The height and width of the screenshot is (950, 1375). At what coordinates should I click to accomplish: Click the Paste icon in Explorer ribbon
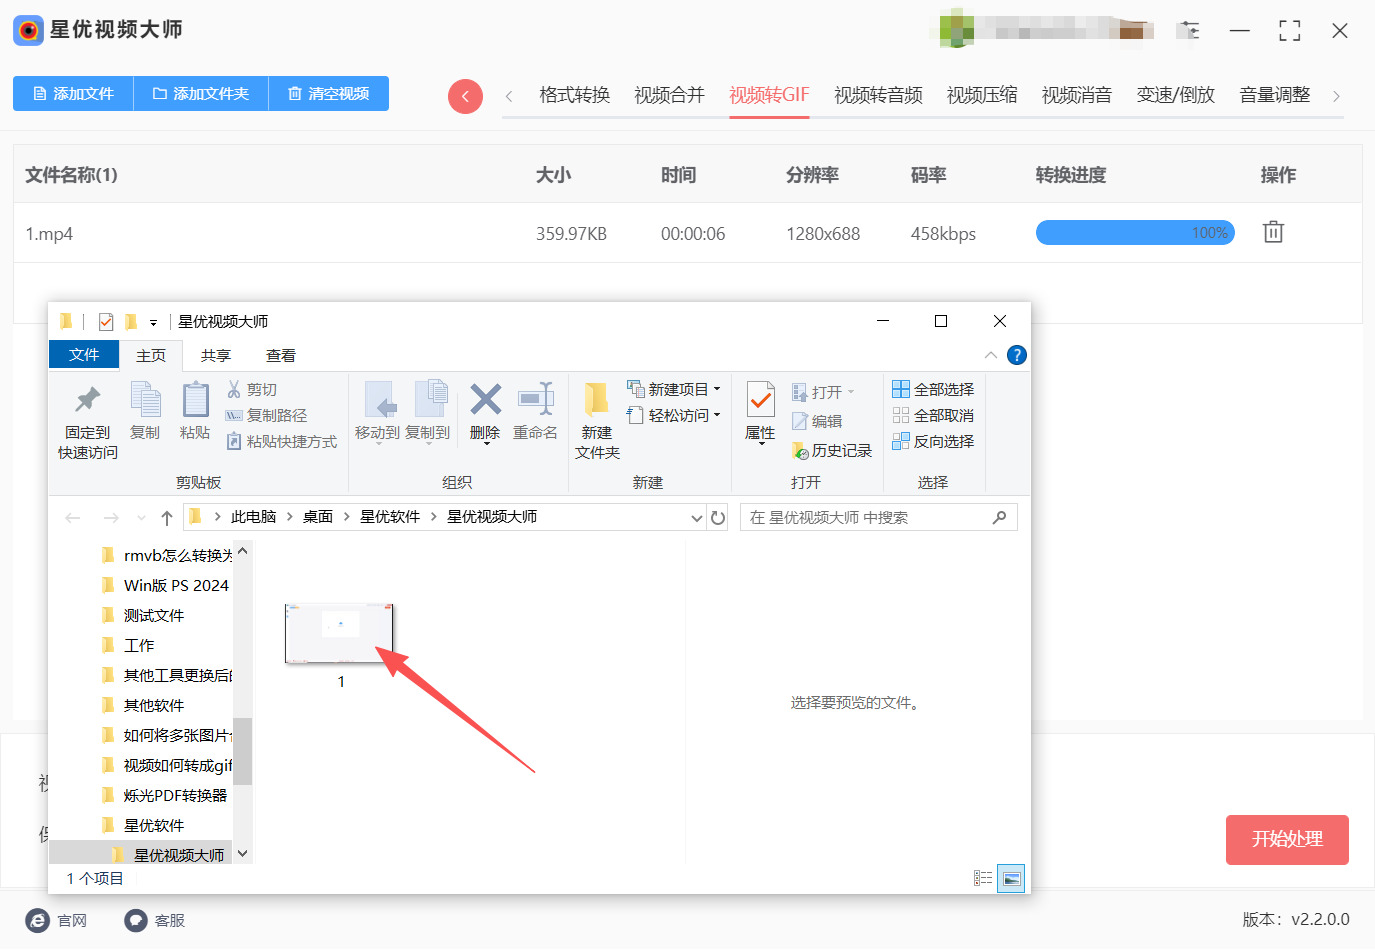[195, 411]
